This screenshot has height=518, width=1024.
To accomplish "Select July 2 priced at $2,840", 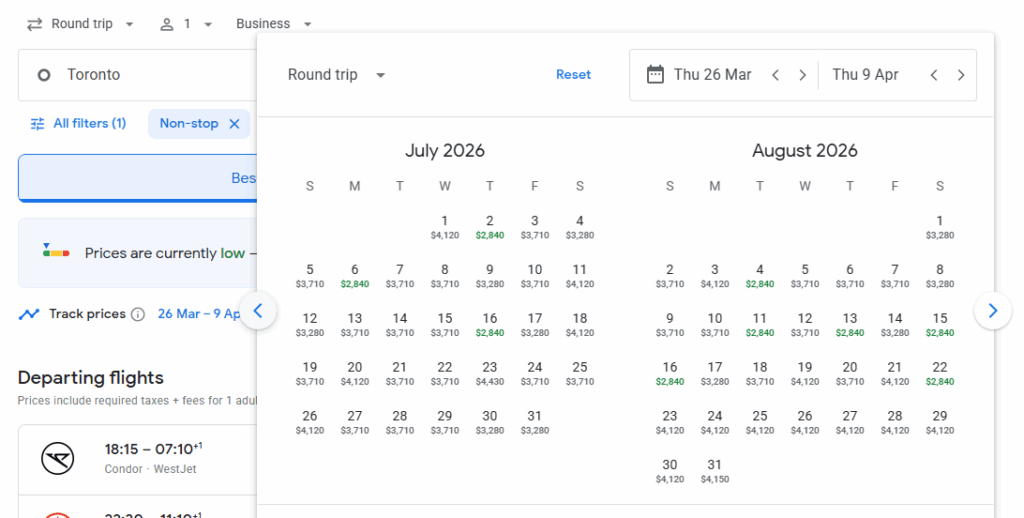I will tap(490, 227).
